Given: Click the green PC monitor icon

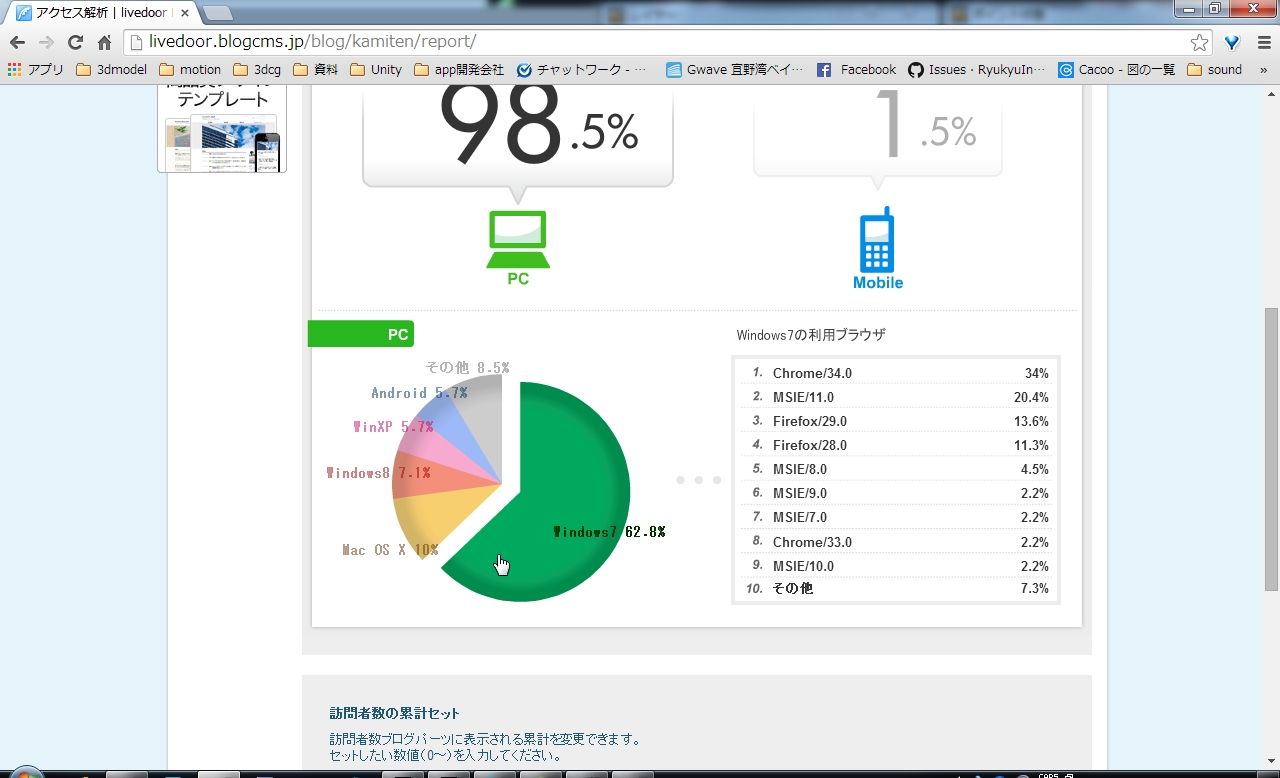Looking at the screenshot, I should (x=518, y=239).
